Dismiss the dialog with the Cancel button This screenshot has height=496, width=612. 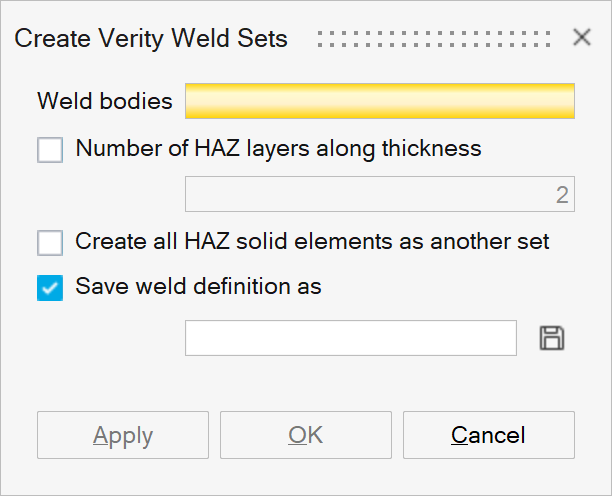[488, 435]
